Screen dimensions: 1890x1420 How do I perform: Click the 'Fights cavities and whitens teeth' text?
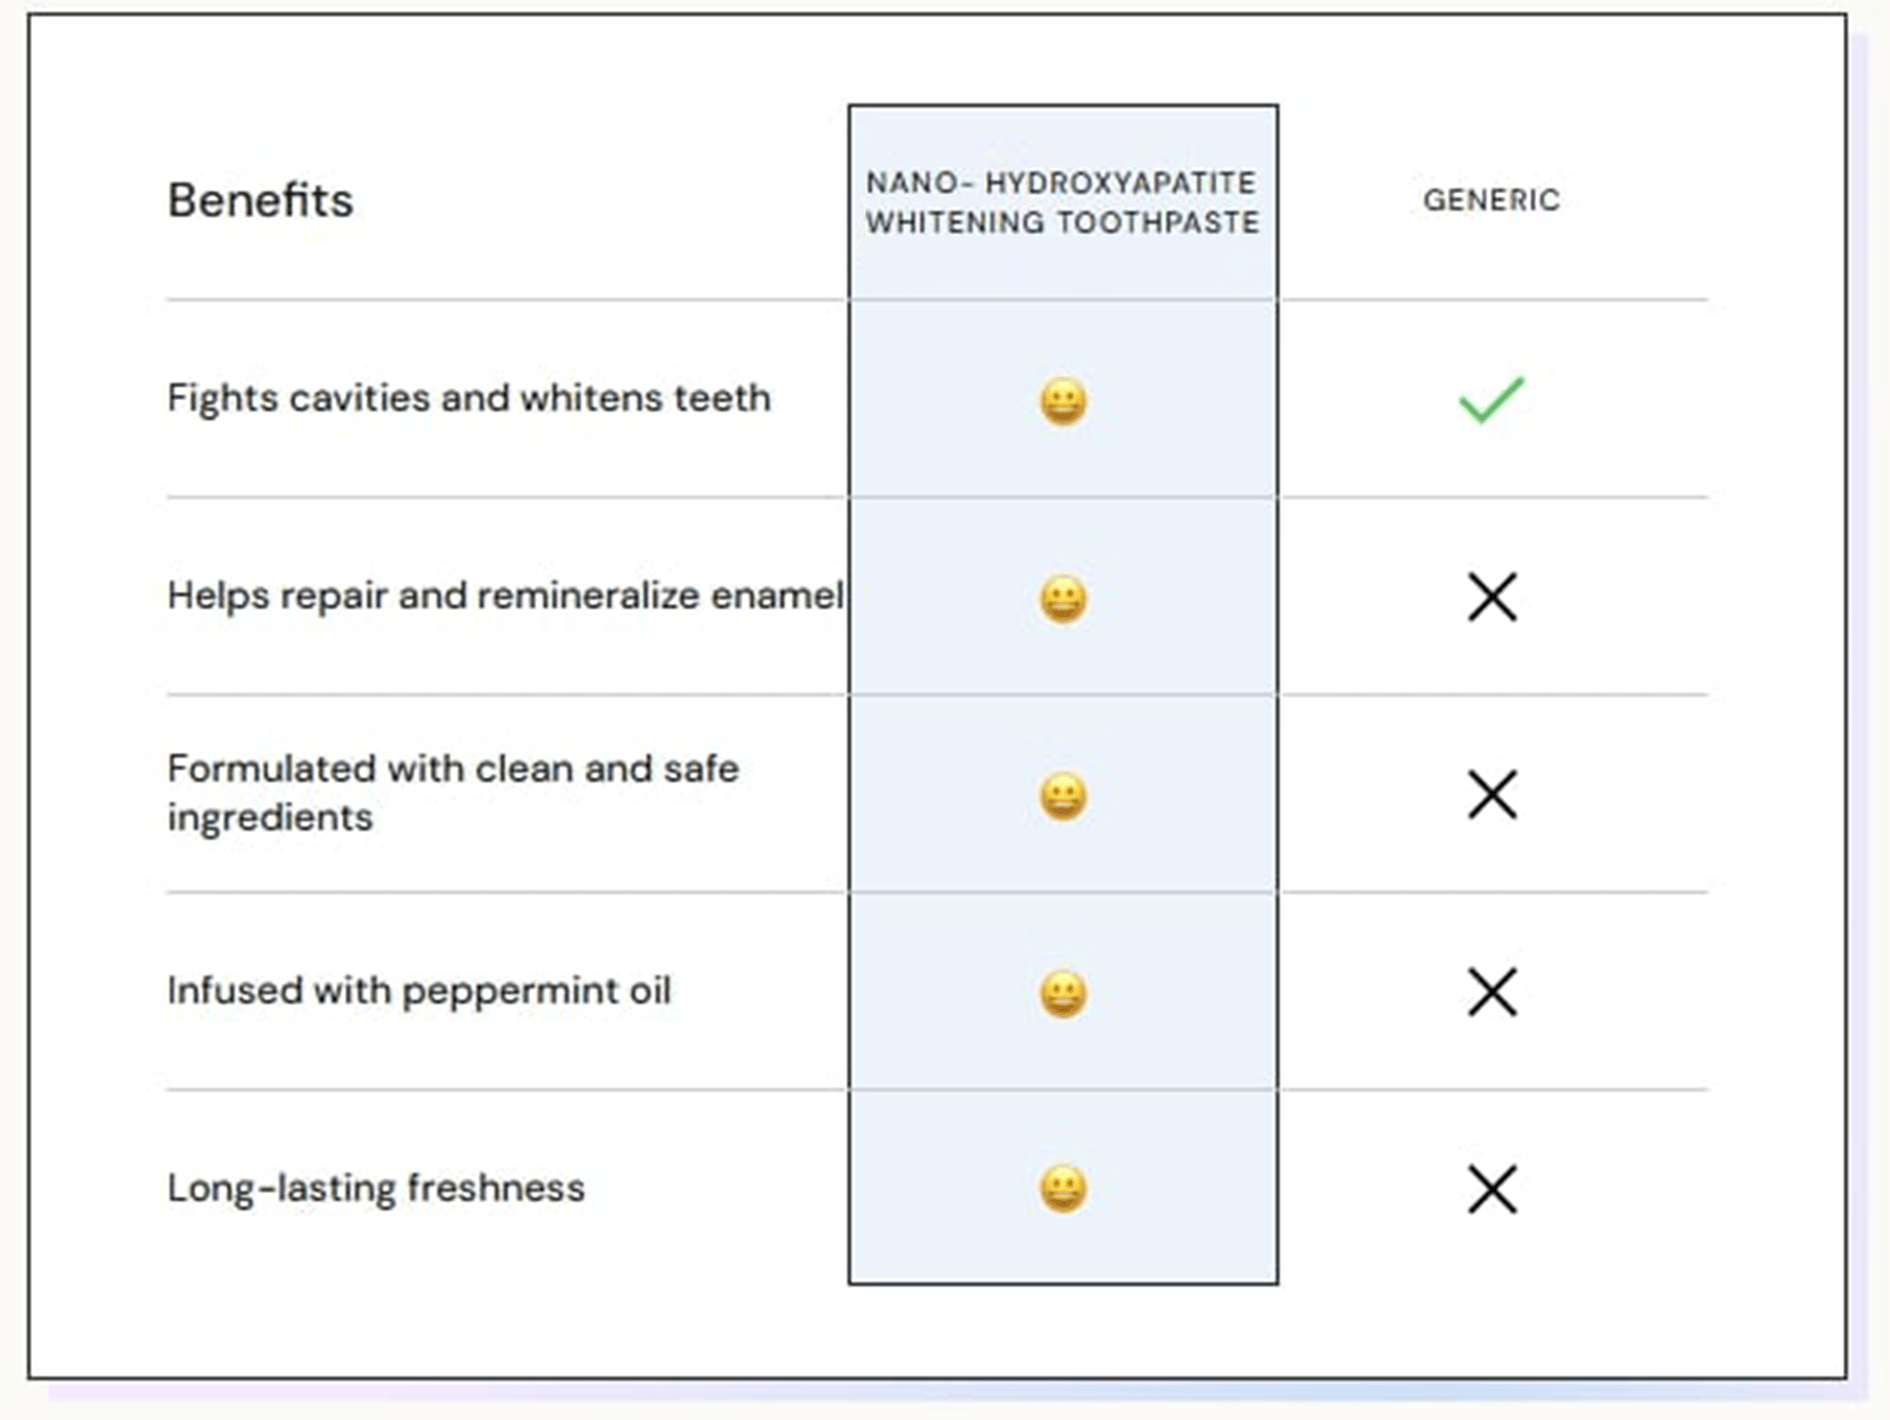469,398
